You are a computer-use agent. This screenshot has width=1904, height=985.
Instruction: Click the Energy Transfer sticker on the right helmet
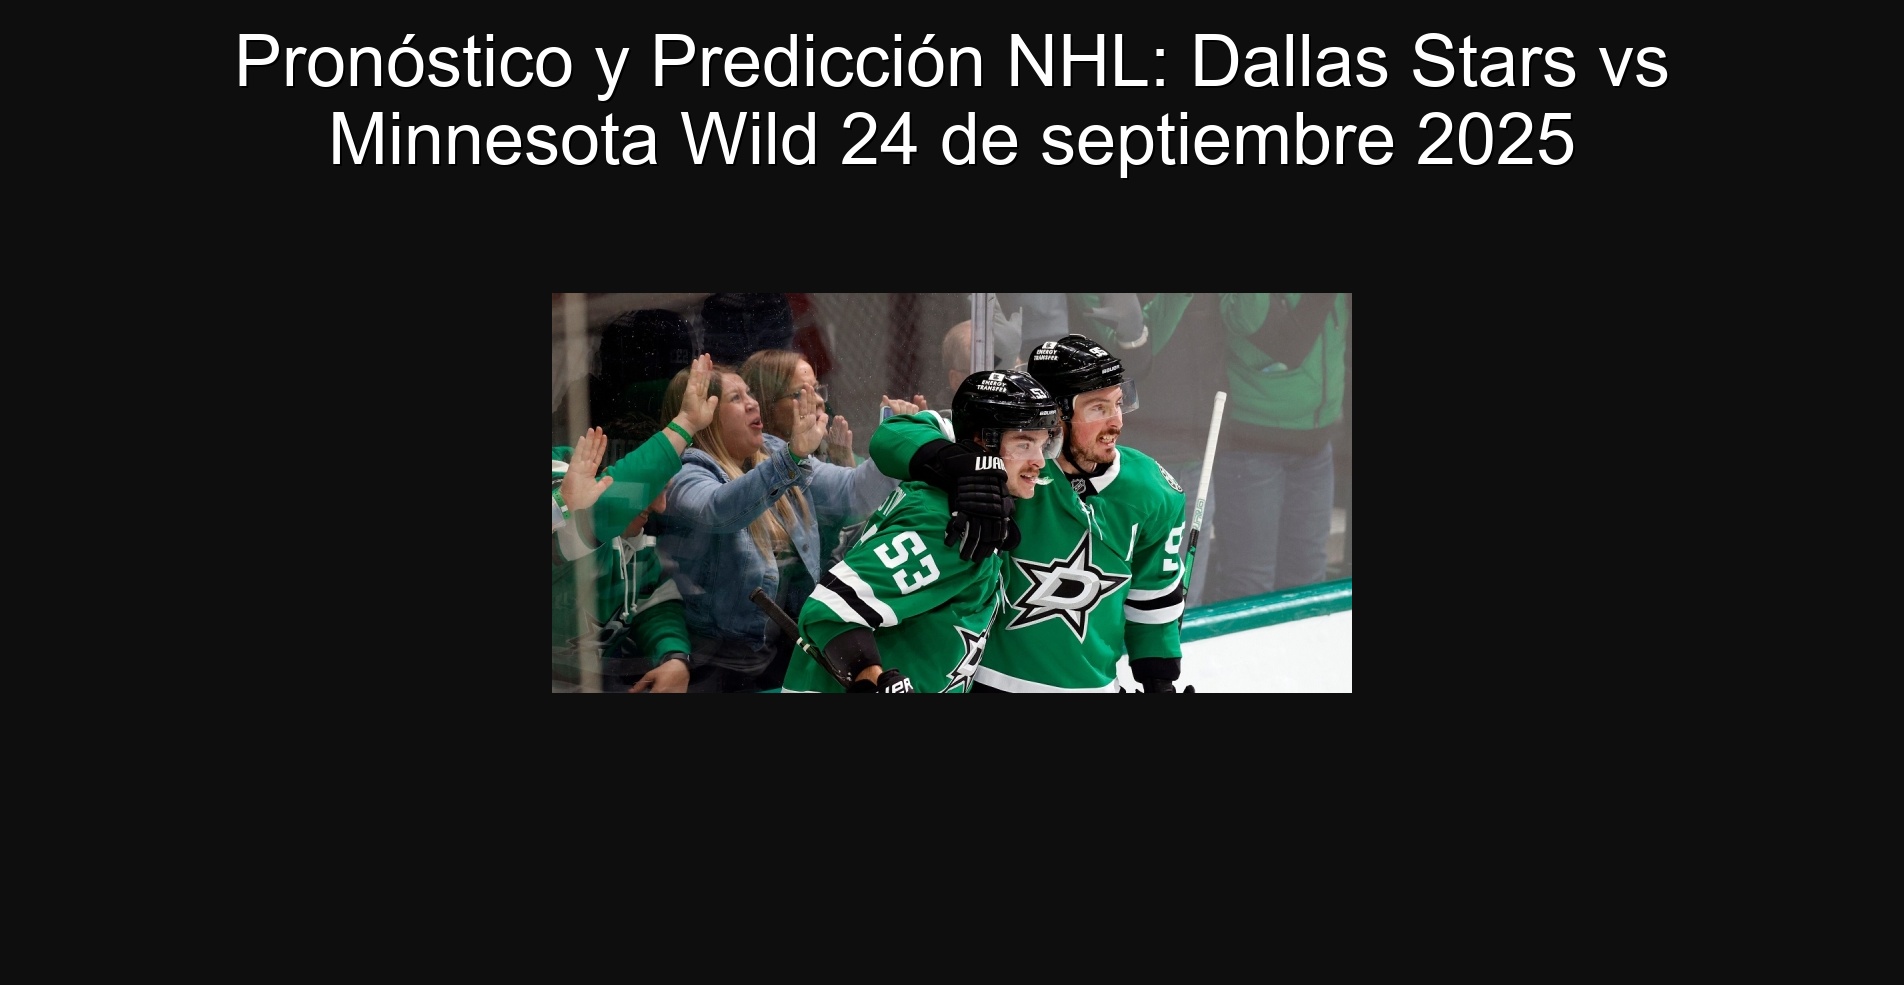pyautogui.click(x=1046, y=352)
